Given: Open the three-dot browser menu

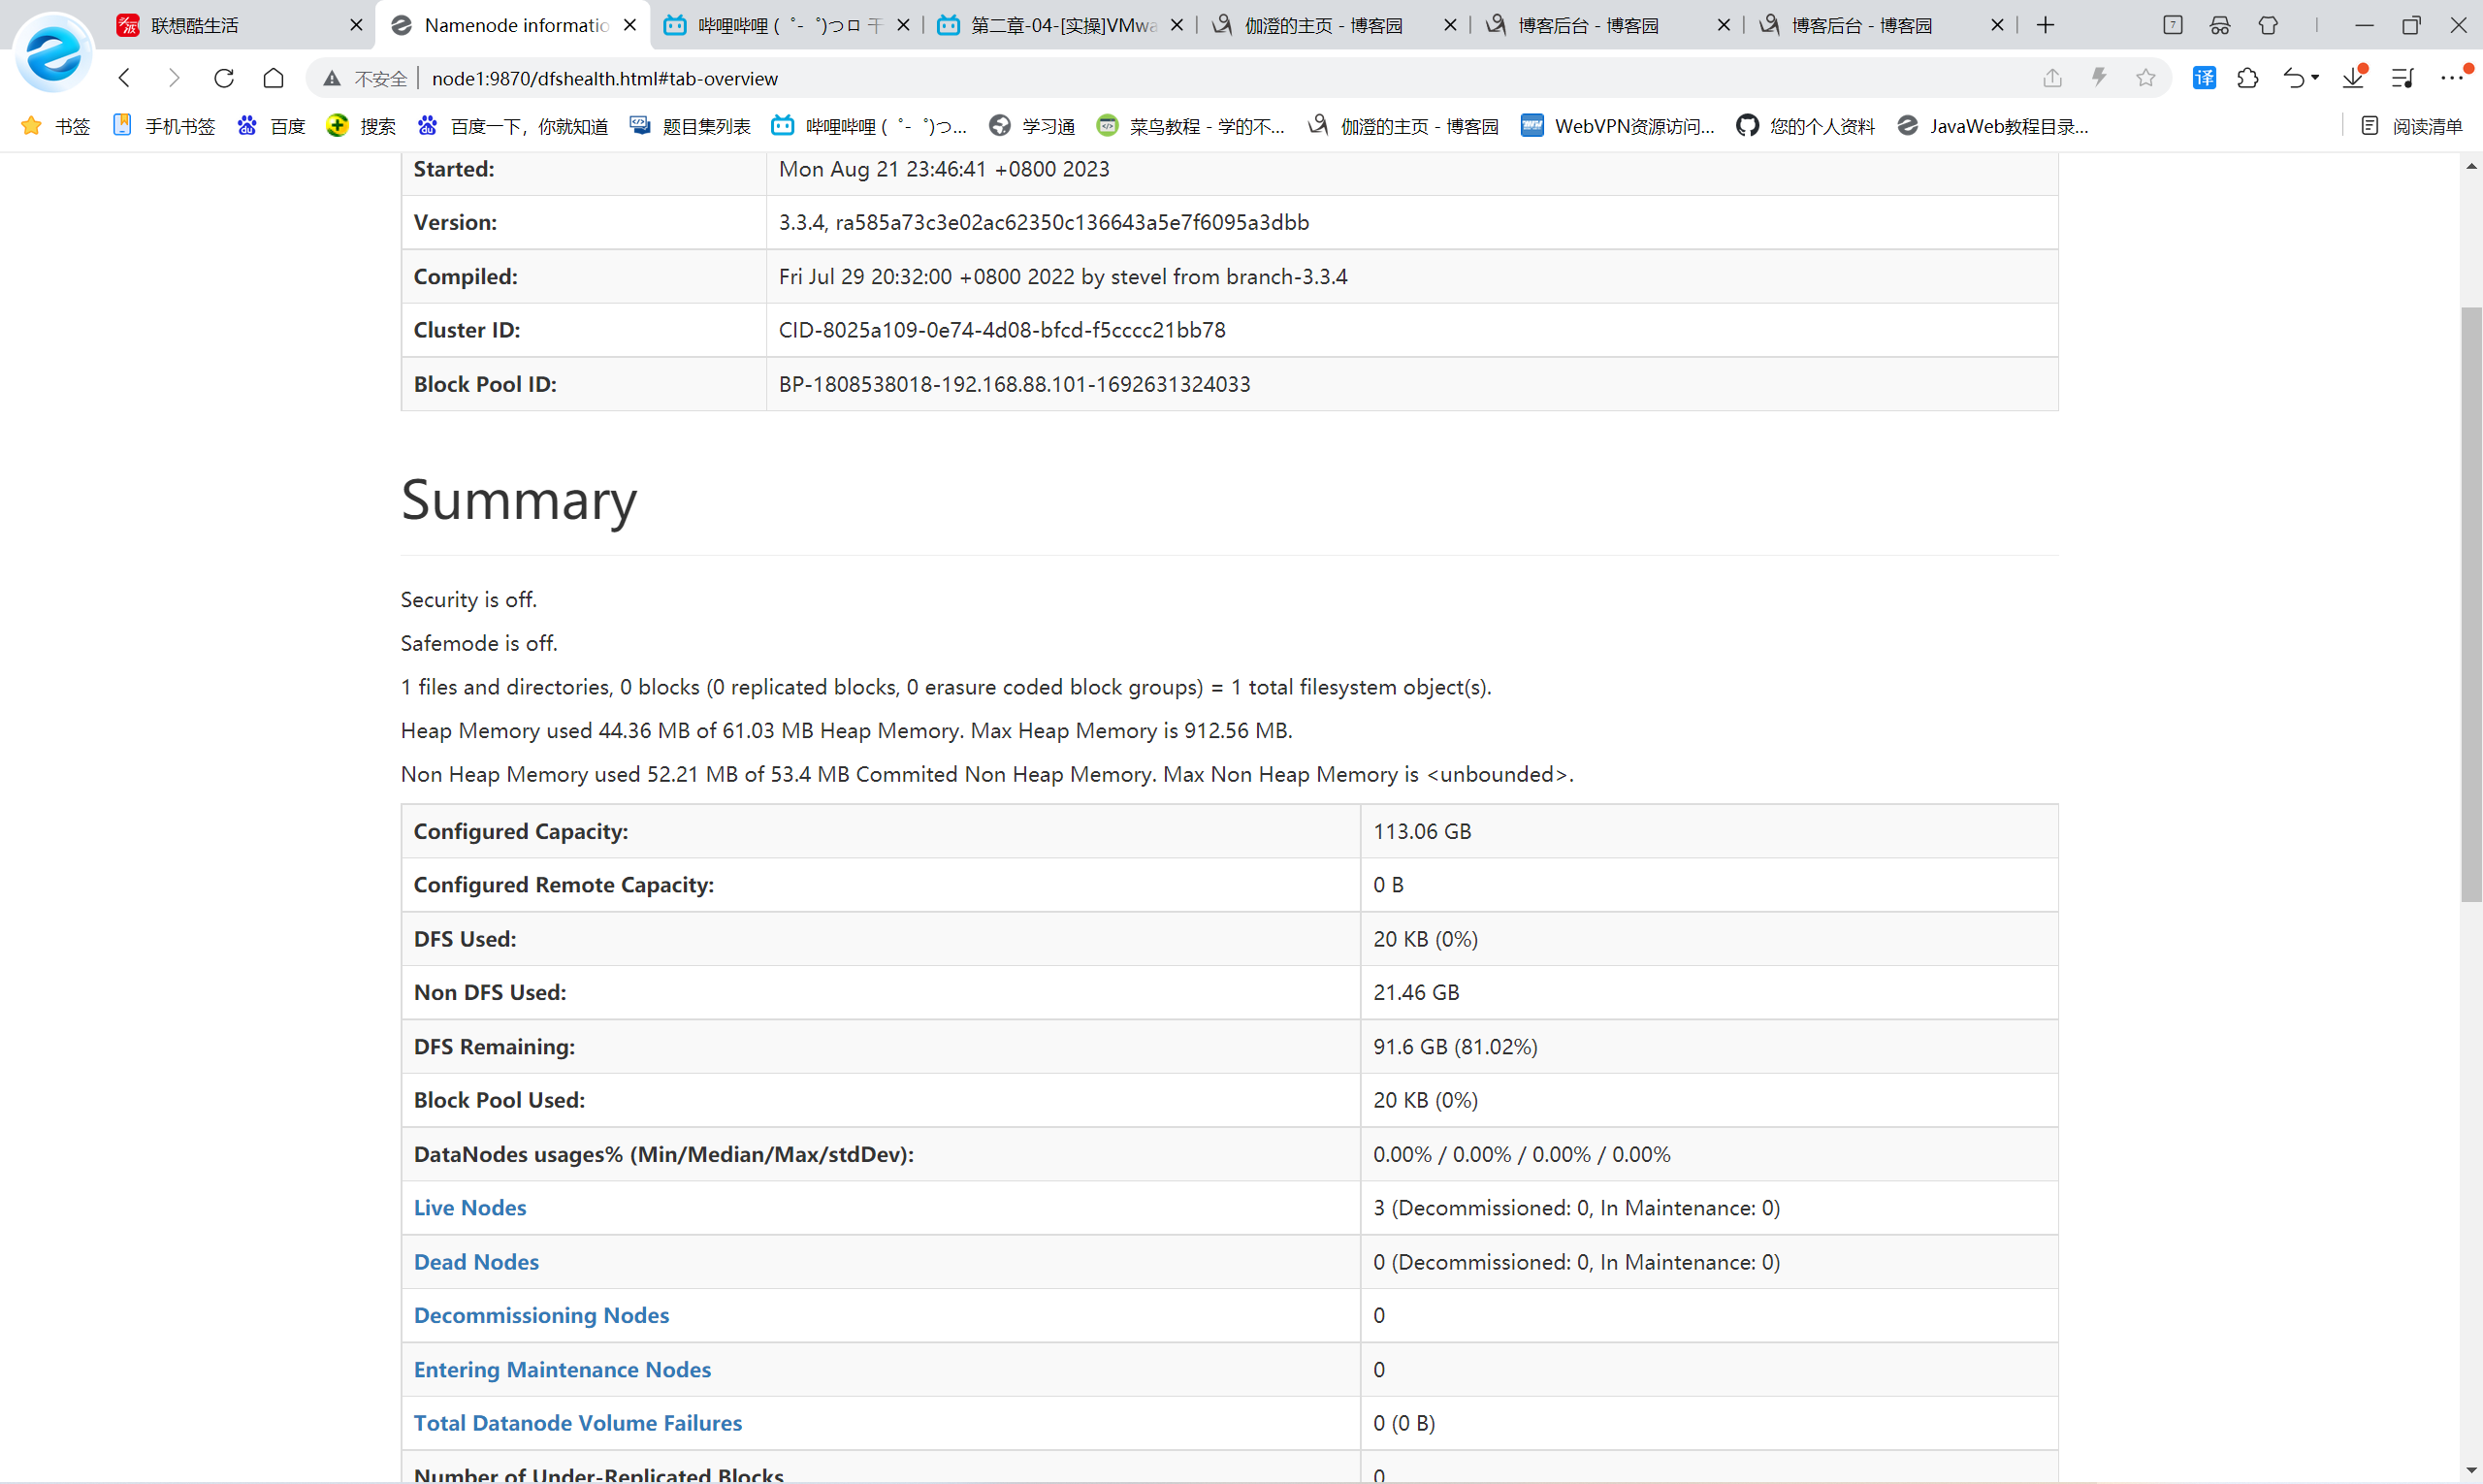Looking at the screenshot, I should [x=2451, y=78].
